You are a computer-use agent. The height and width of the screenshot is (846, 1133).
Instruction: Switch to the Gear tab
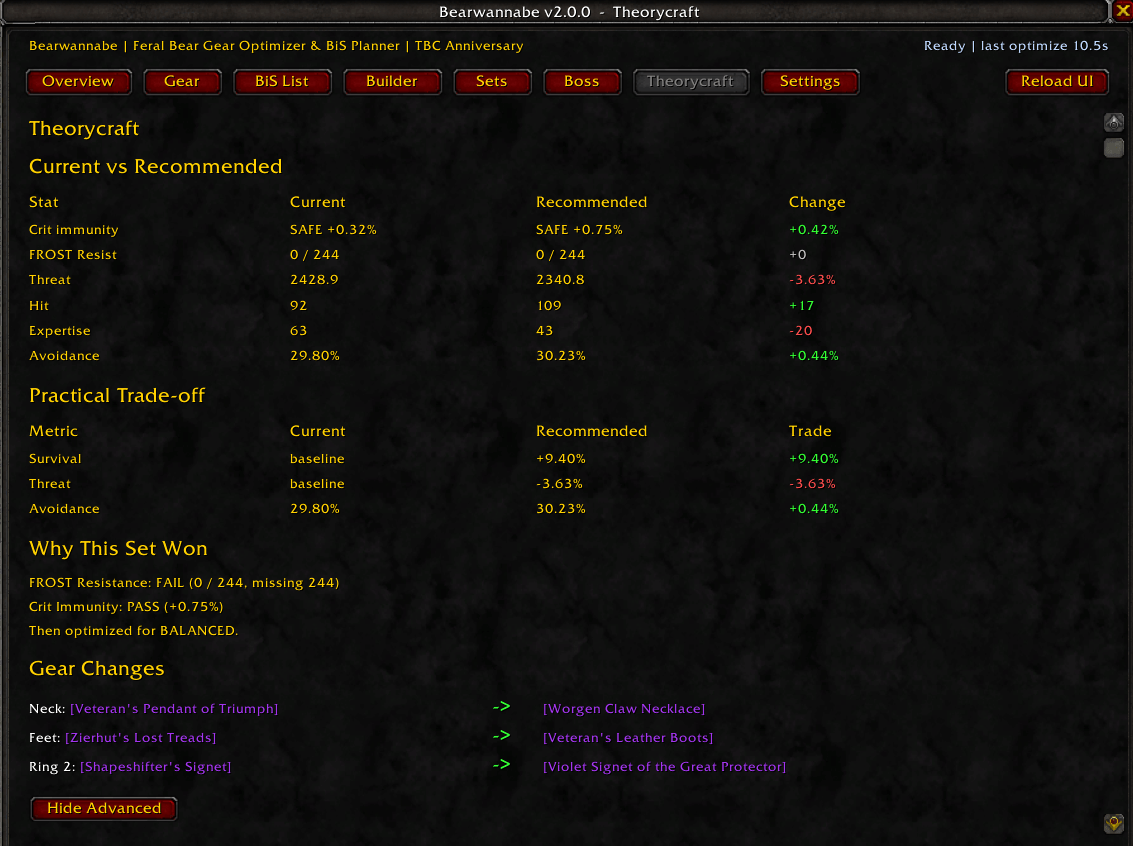[x=182, y=82]
